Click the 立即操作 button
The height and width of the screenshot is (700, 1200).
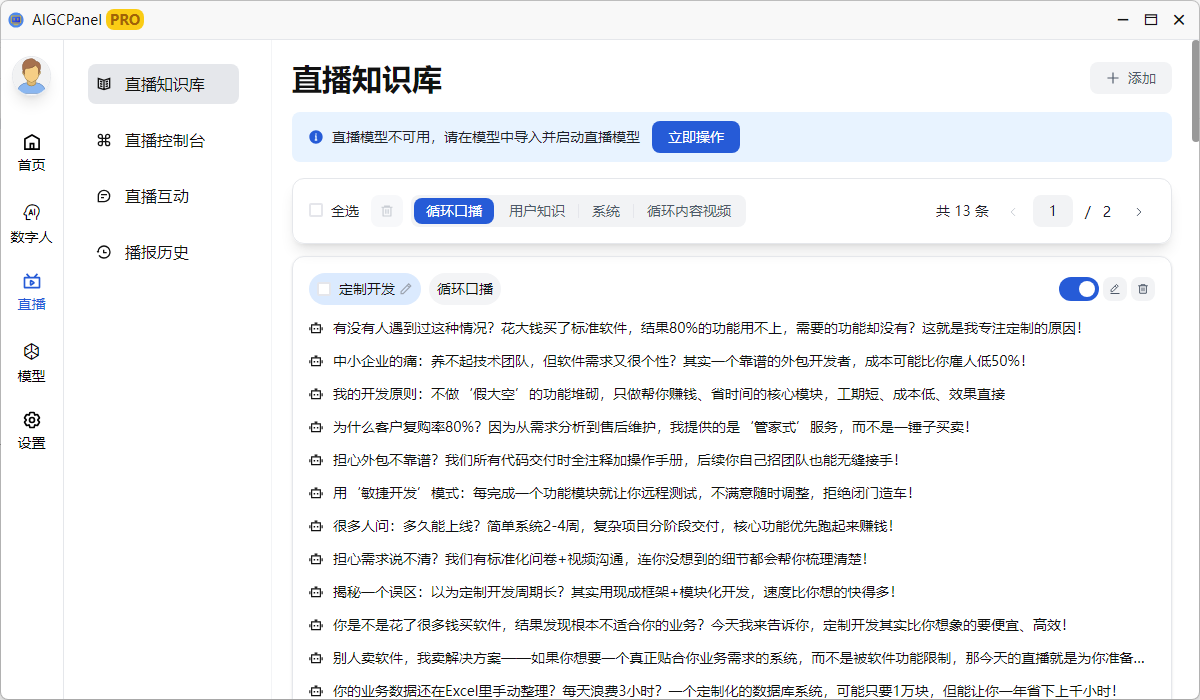click(x=696, y=137)
